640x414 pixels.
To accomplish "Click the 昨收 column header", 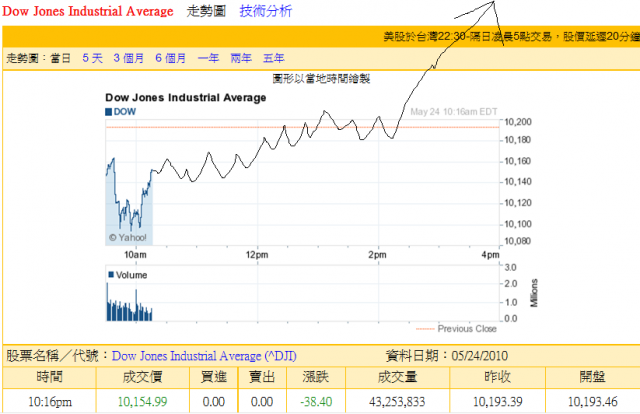I will coord(498,376).
